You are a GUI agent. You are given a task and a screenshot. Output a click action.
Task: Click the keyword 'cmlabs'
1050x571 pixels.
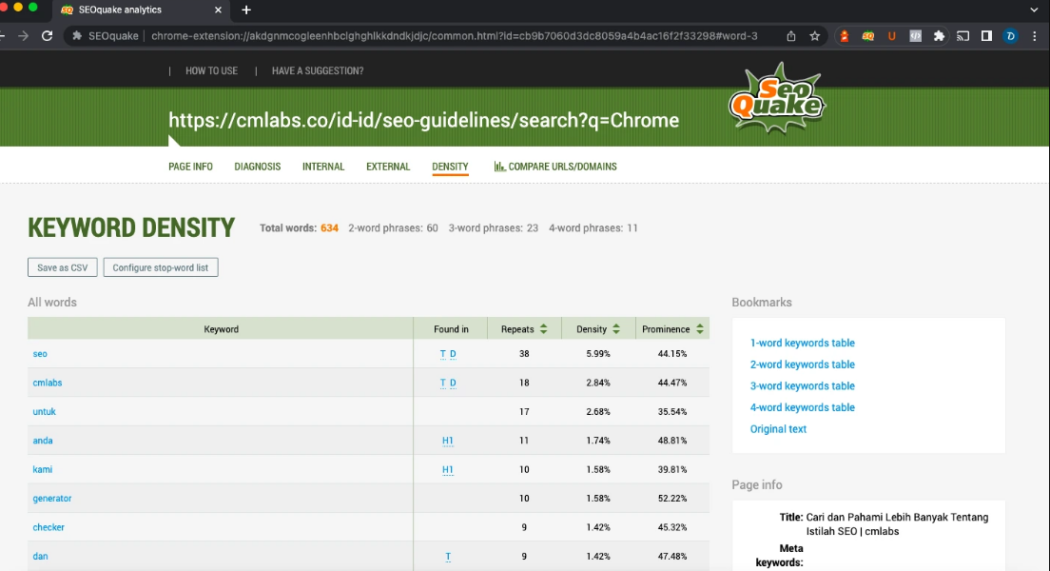[47, 382]
